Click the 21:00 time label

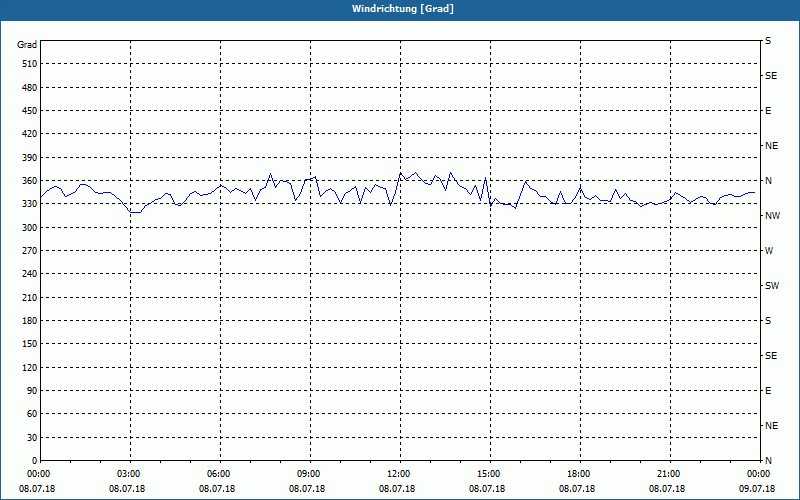click(x=670, y=474)
